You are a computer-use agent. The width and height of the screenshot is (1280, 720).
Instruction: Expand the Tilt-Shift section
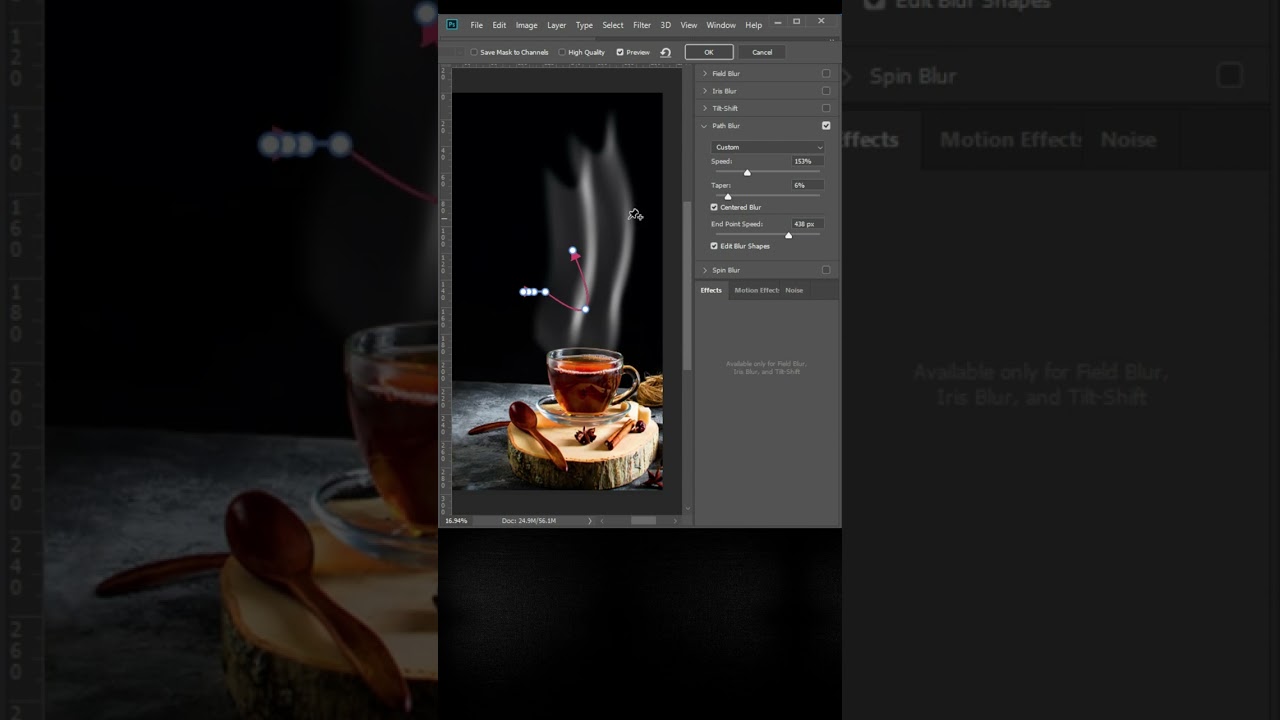(x=705, y=108)
